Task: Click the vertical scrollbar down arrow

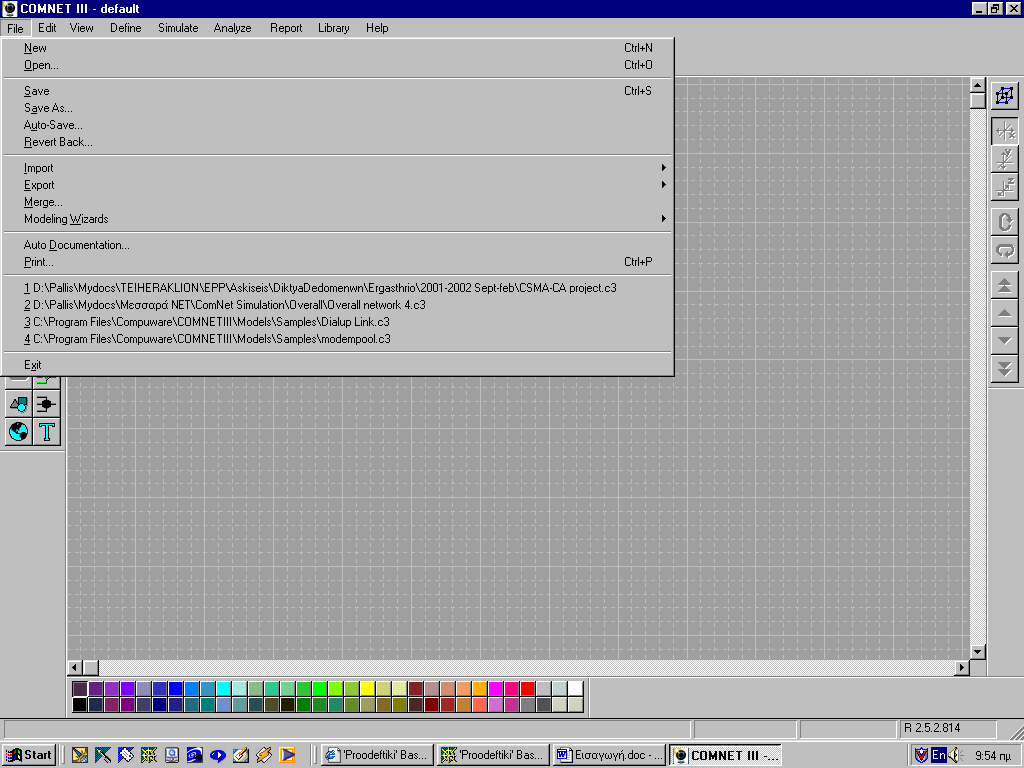Action: click(x=977, y=651)
